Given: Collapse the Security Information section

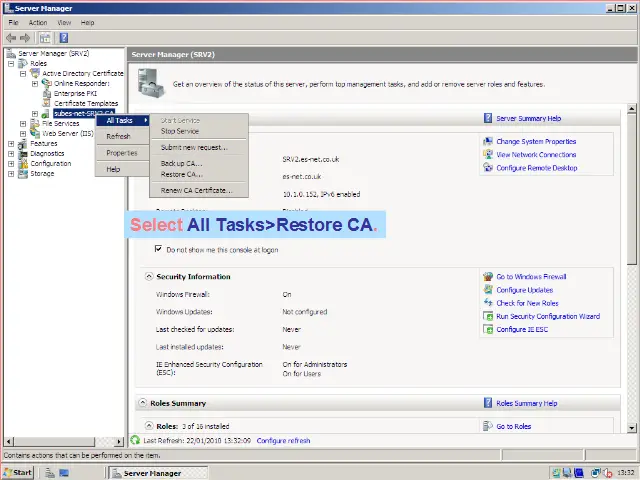Looking at the screenshot, I should click(149, 276).
